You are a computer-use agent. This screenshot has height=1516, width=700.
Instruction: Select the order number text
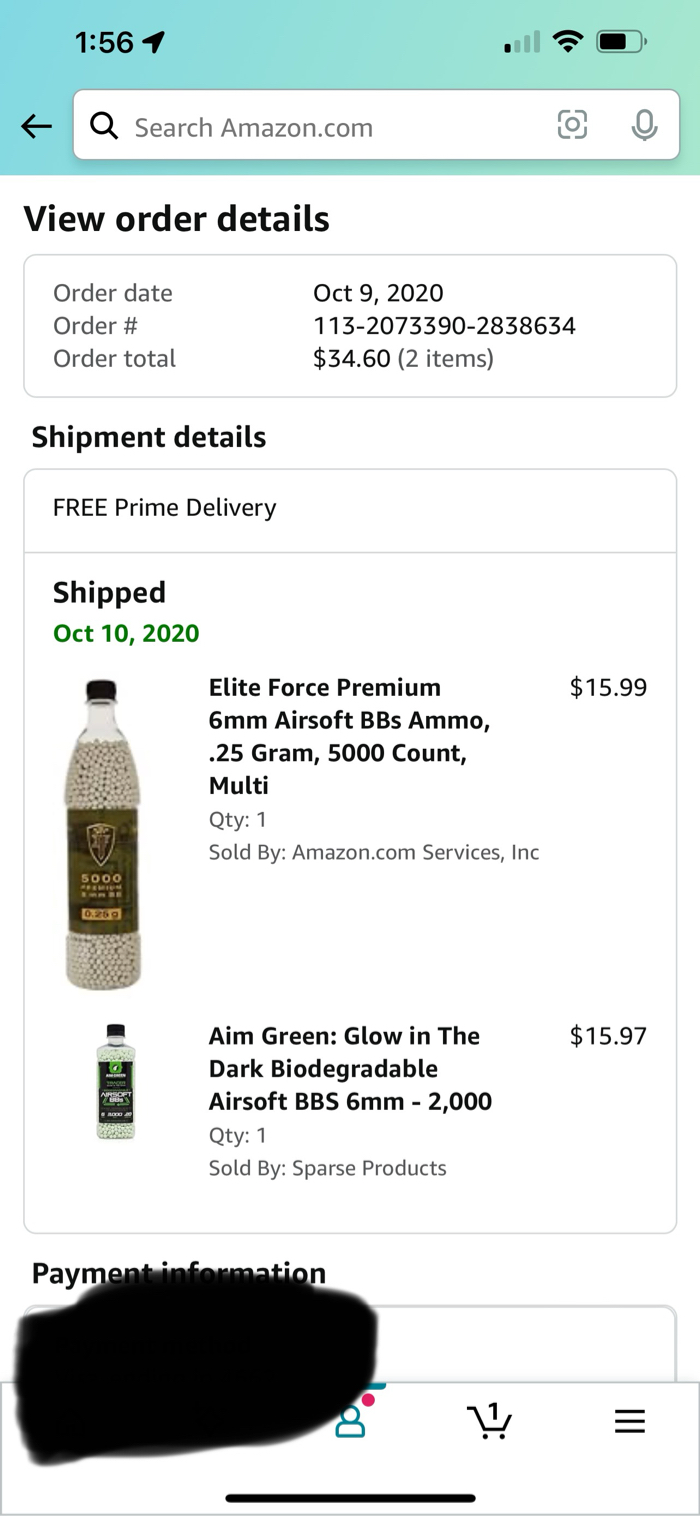[444, 326]
